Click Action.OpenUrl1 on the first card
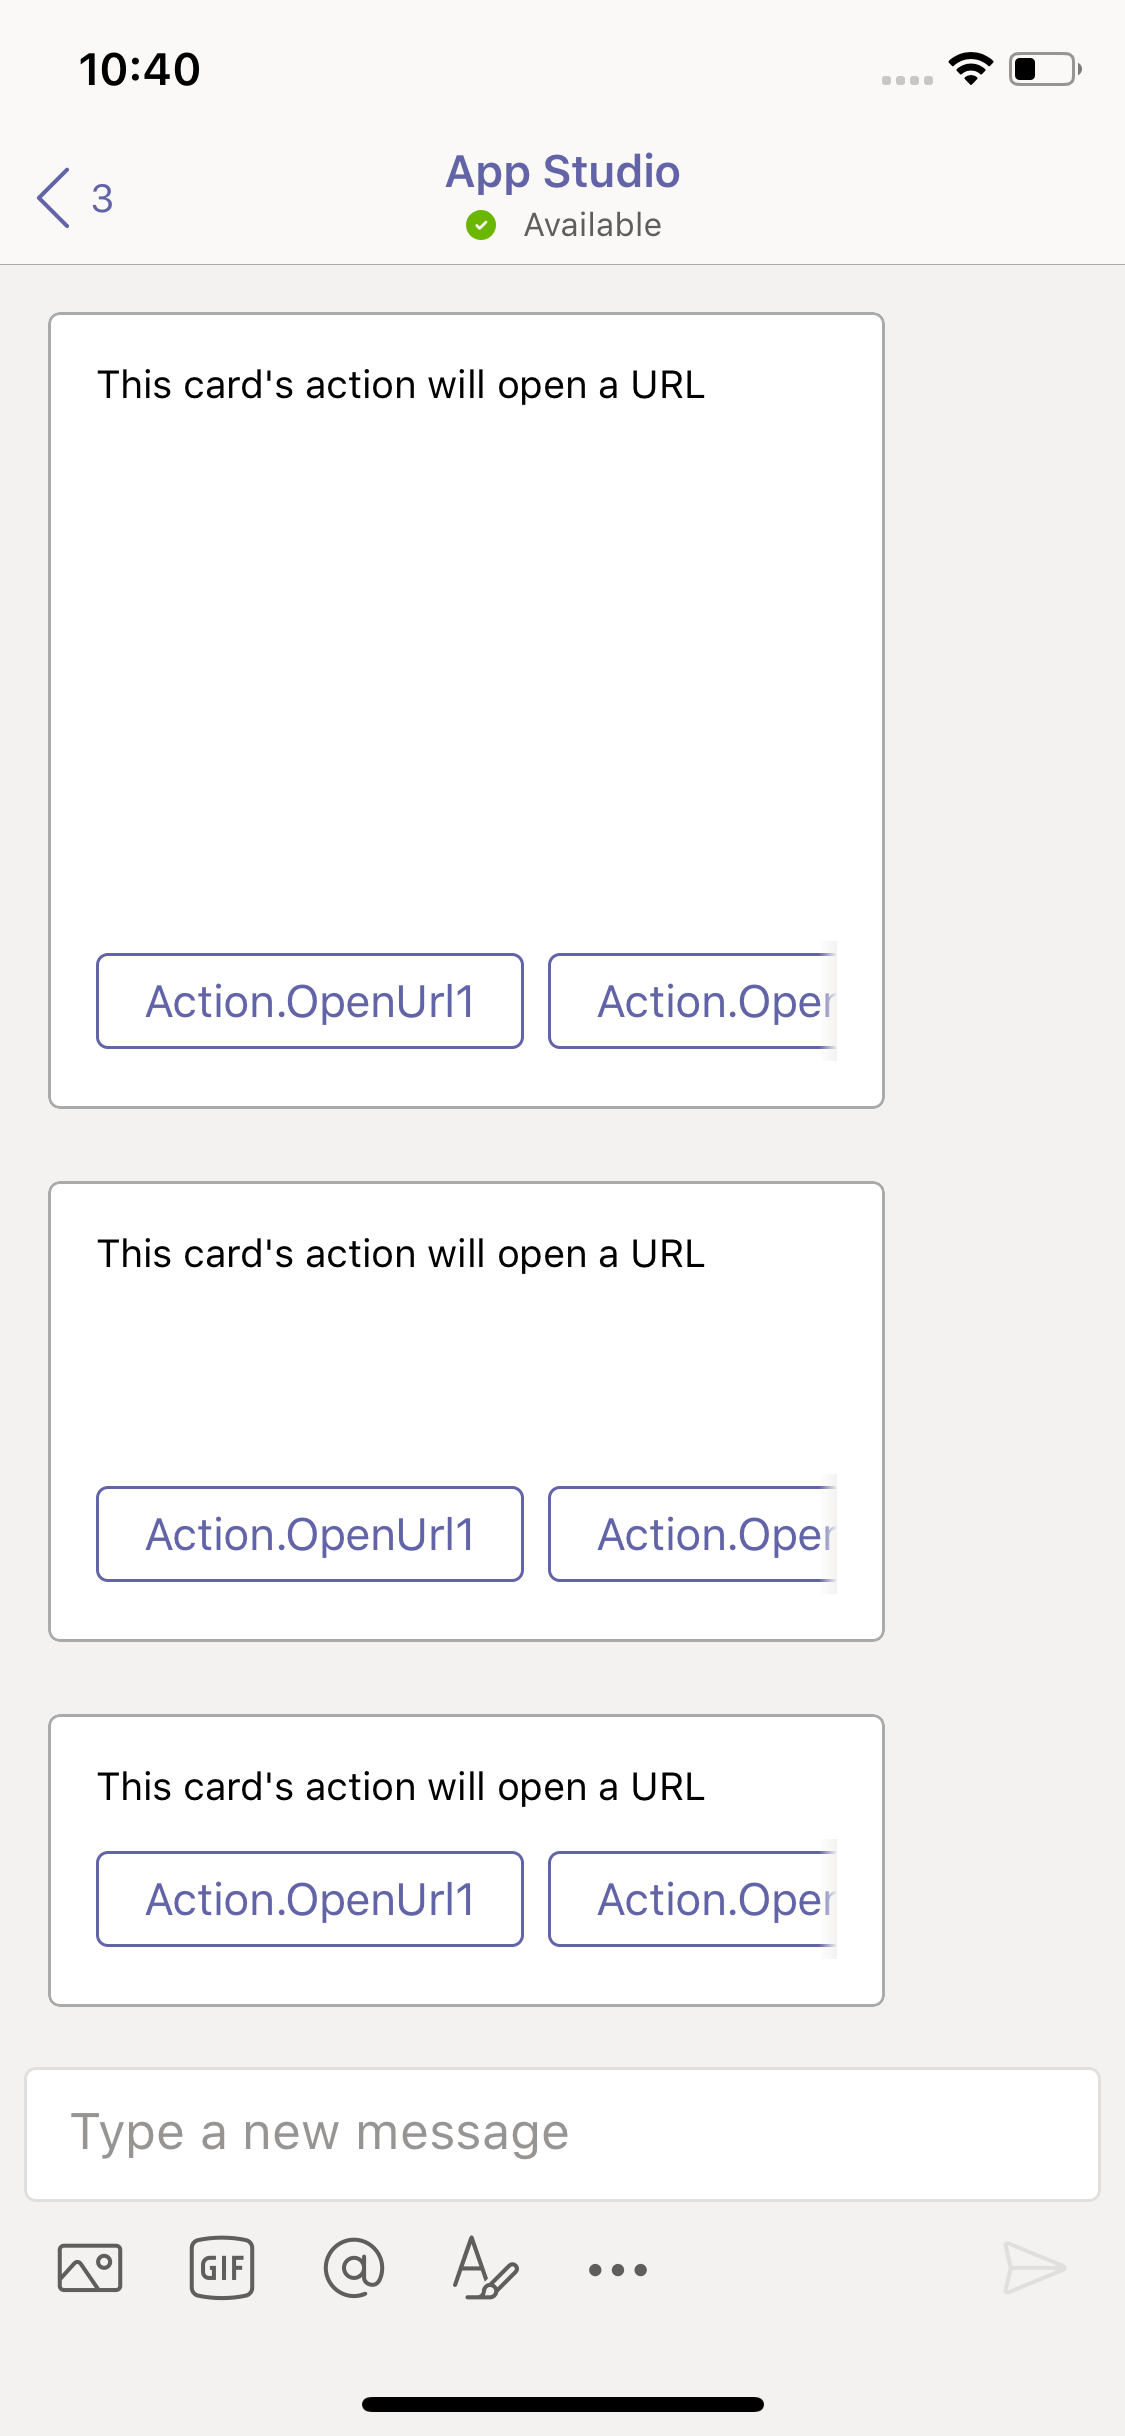 click(x=310, y=1001)
